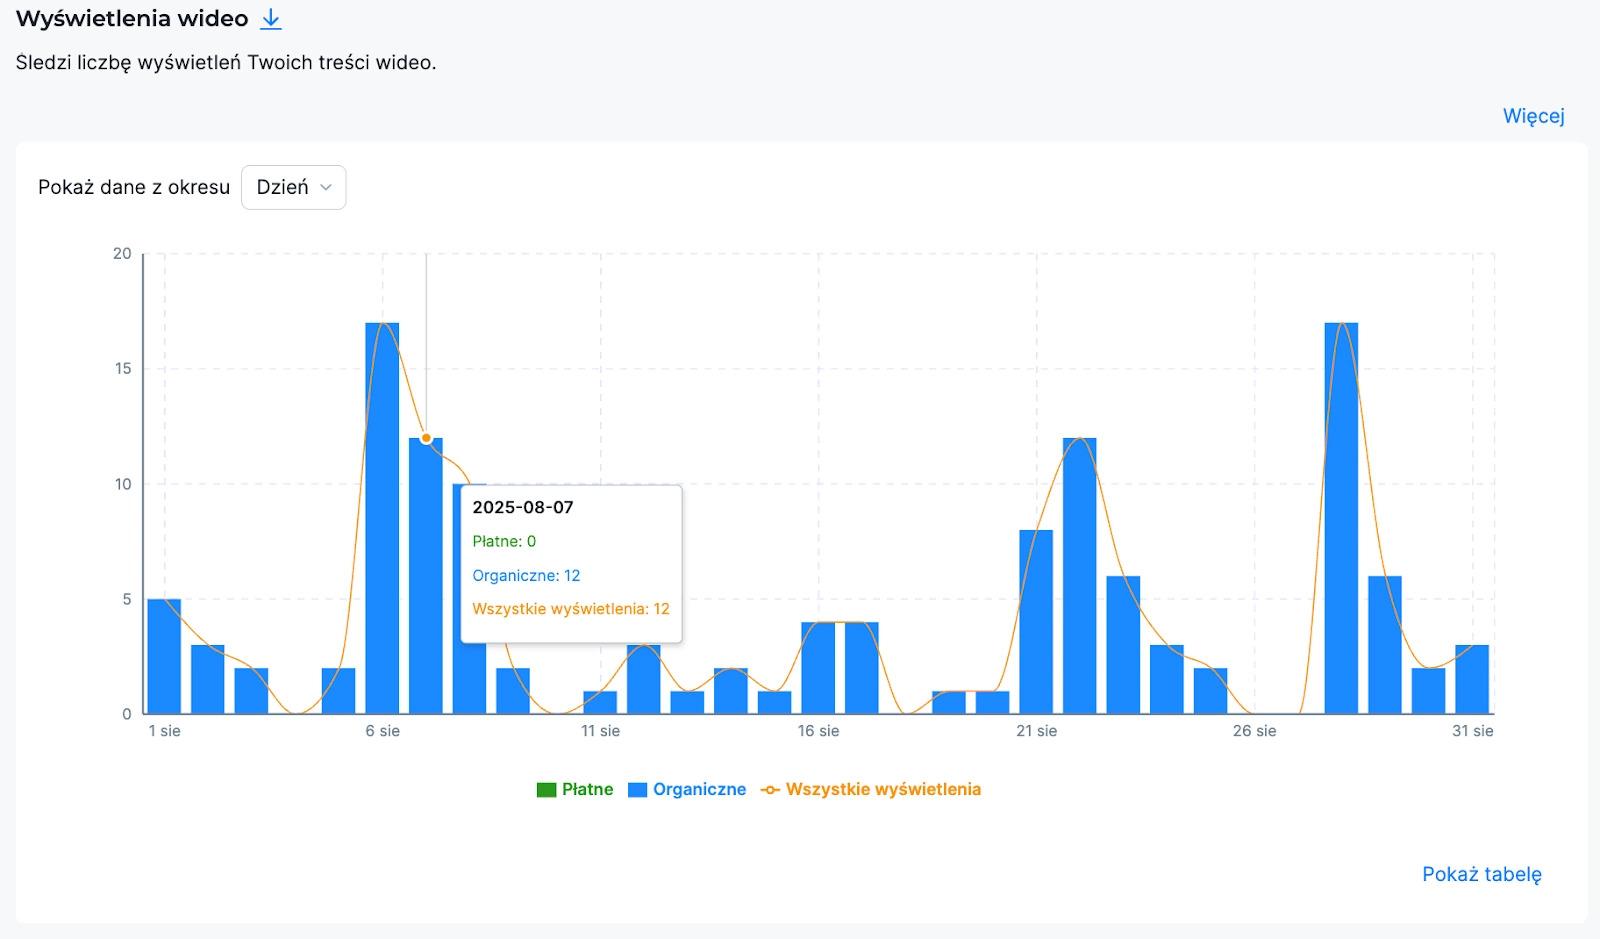This screenshot has height=939, width=1600.
Task: Toggle the Płatne series label in legend
Action: pos(587,789)
